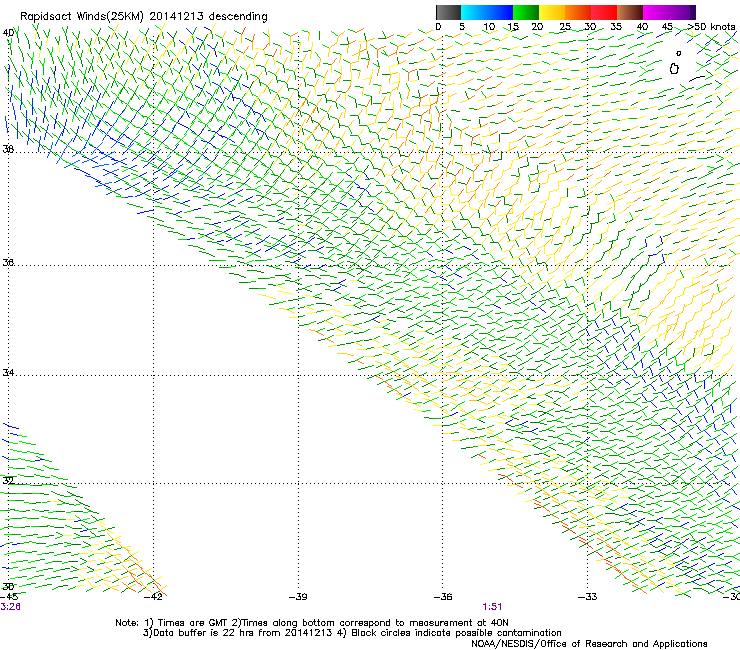Click the latitude label '36' on the left axis
Viewport: 740px width, 650px height.
pyautogui.click(x=8, y=262)
